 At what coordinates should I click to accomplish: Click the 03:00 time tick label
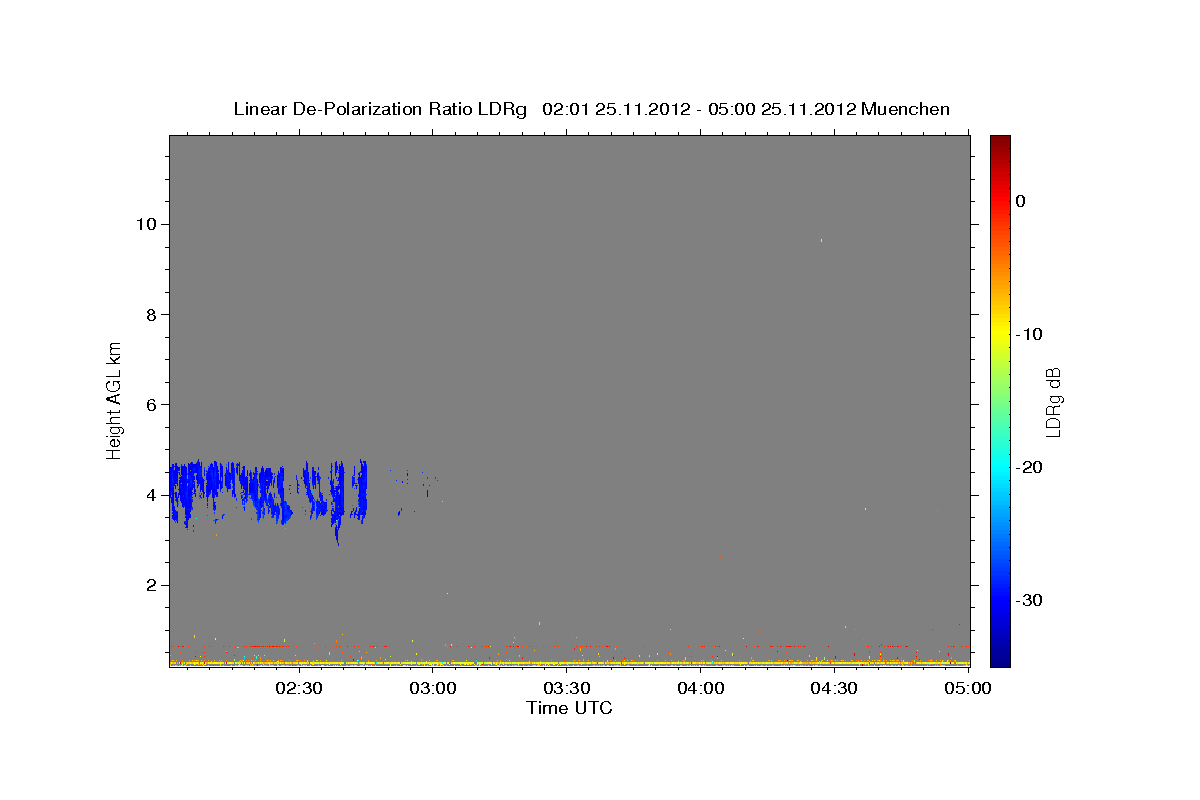click(433, 689)
